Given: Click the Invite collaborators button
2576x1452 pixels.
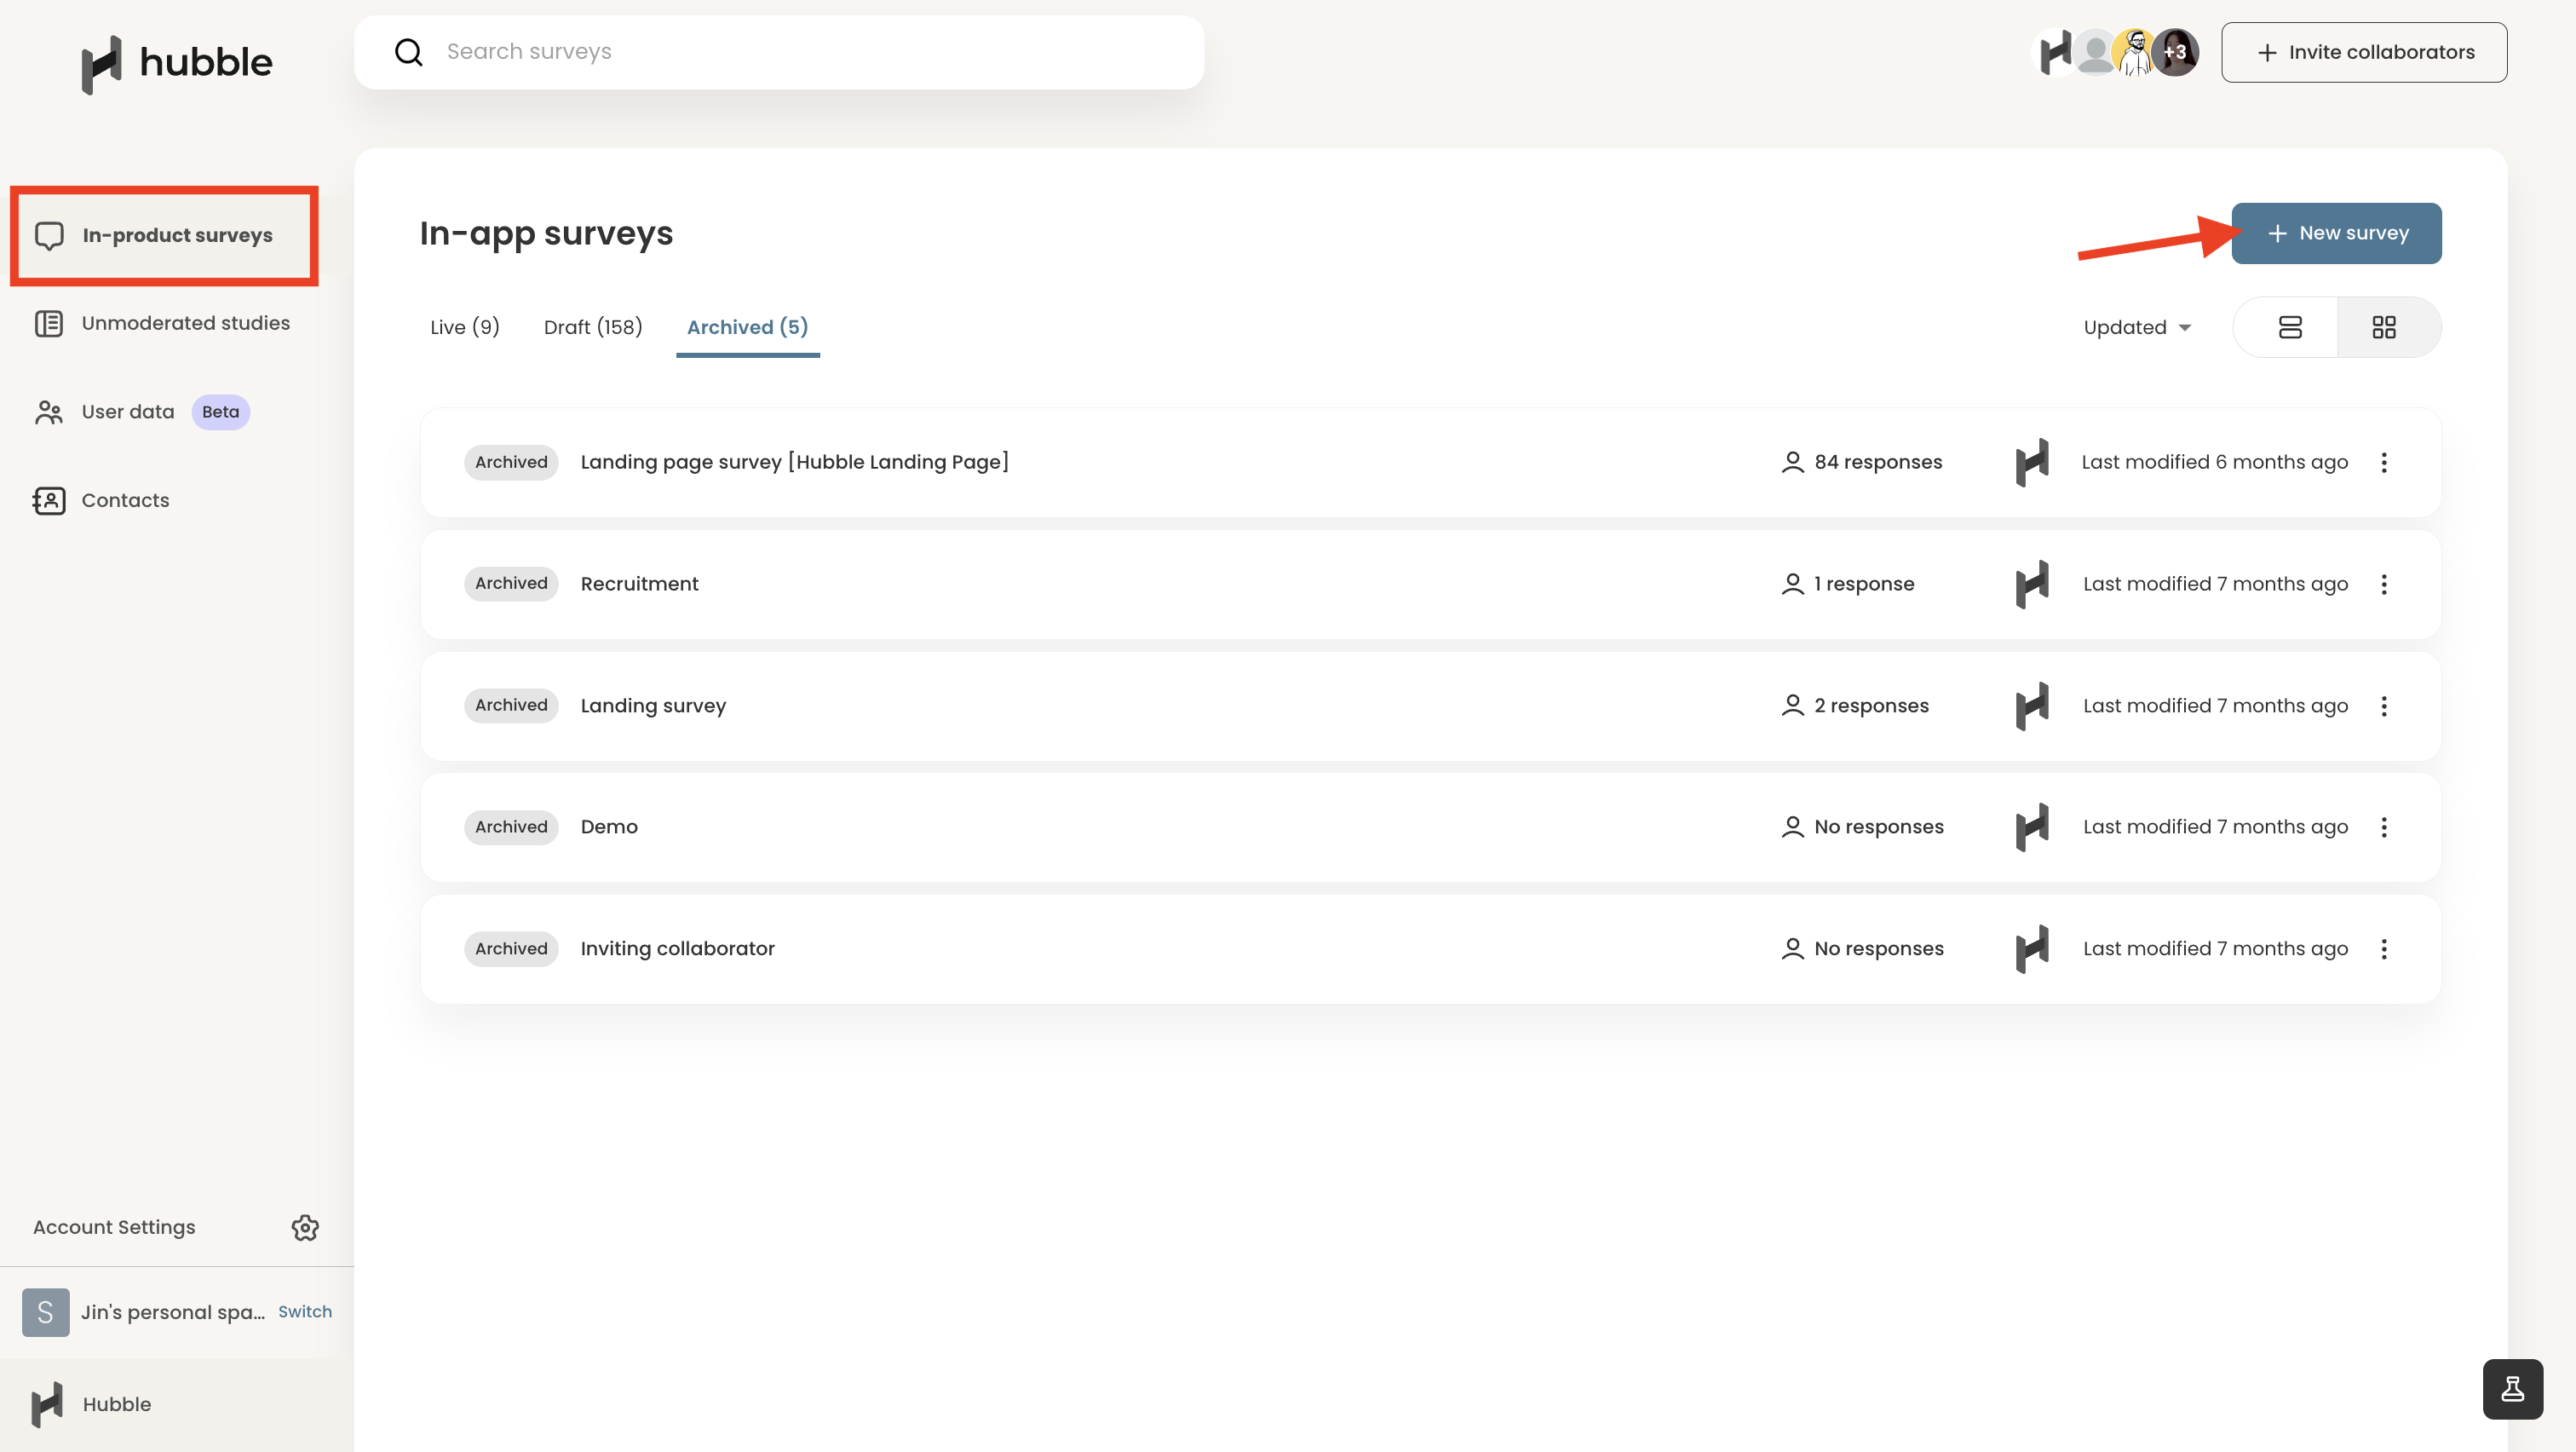Looking at the screenshot, I should pyautogui.click(x=2364, y=52).
